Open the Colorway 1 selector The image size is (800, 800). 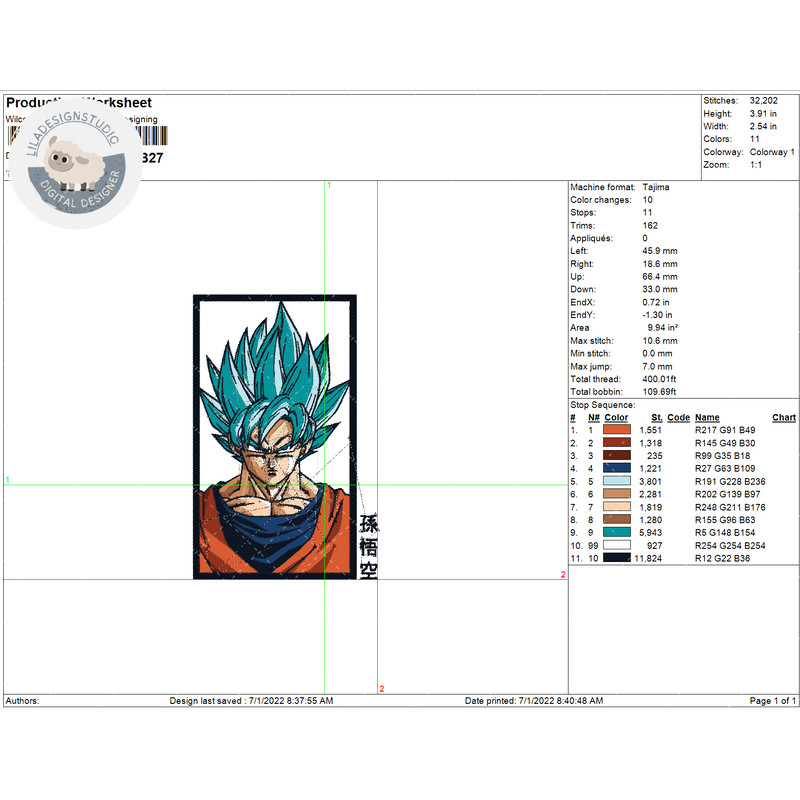pyautogui.click(x=770, y=150)
